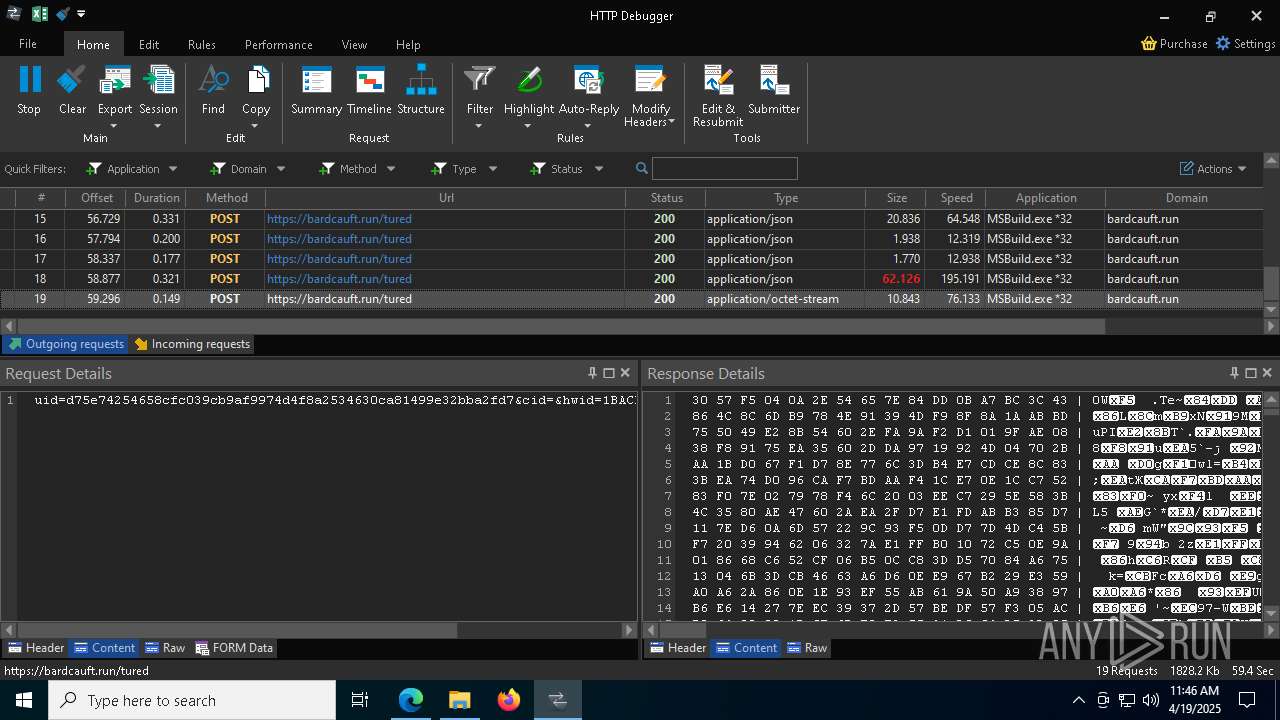Viewport: 1280px width, 720px height.
Task: Switch to Incoming requests tab
Action: (x=192, y=344)
